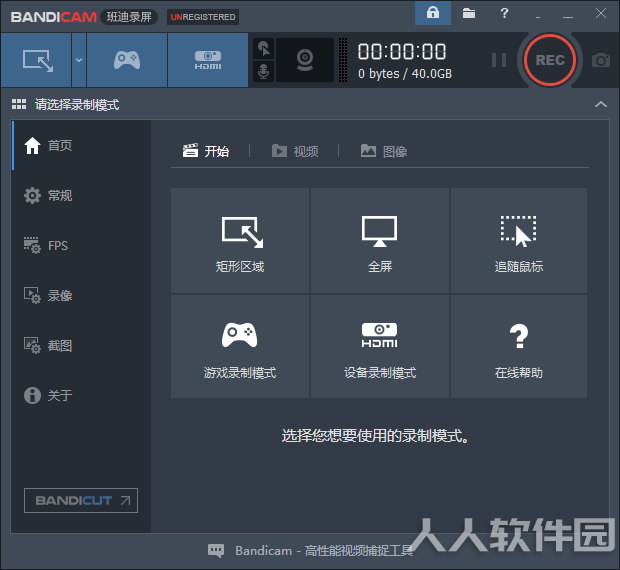Switch to HDMI device recording mode in toolbar
The width and height of the screenshot is (620, 570).
pos(208,60)
